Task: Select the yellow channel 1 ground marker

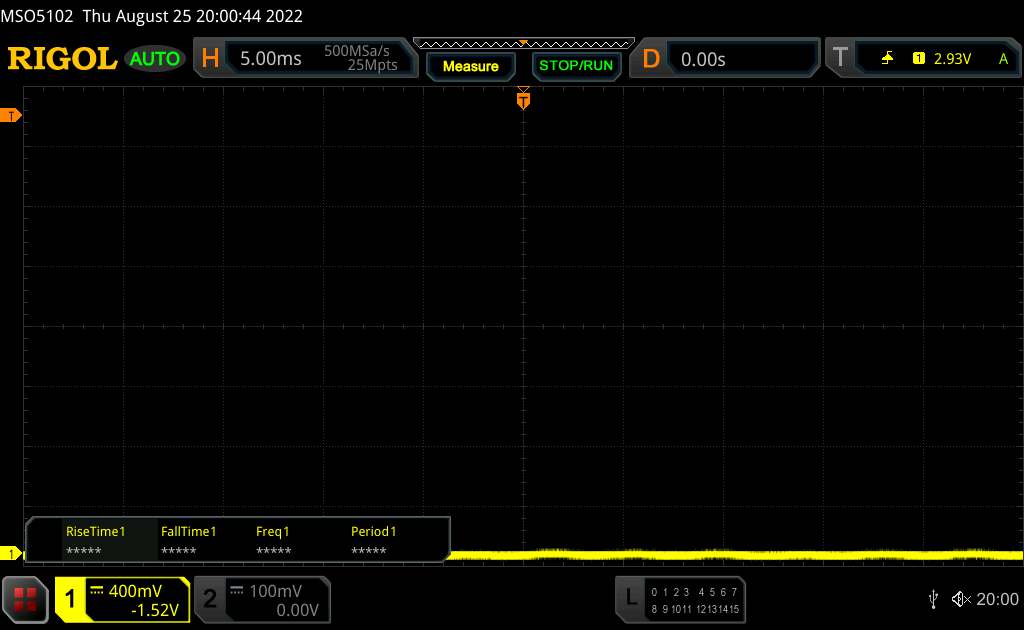Action: point(10,554)
